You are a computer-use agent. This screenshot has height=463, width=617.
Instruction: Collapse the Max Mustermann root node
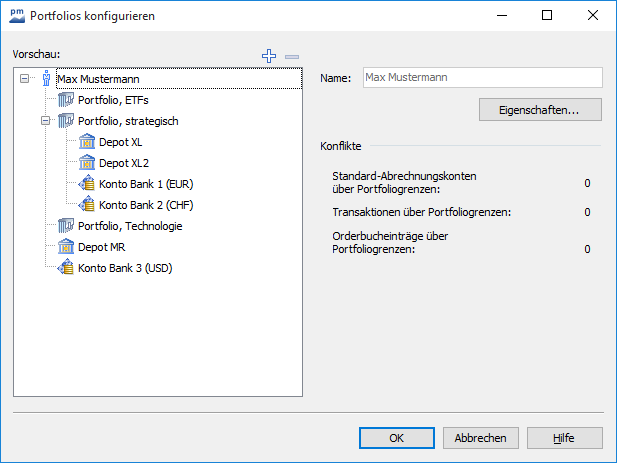pos(24,79)
